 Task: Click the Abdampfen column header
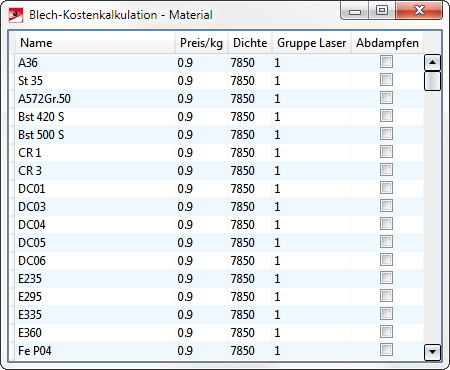(x=387, y=43)
